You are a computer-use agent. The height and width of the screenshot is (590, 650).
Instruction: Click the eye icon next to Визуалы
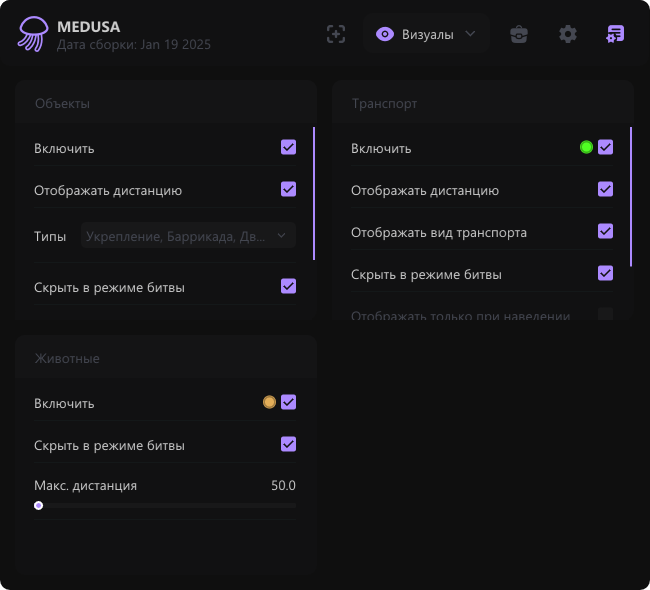384,34
